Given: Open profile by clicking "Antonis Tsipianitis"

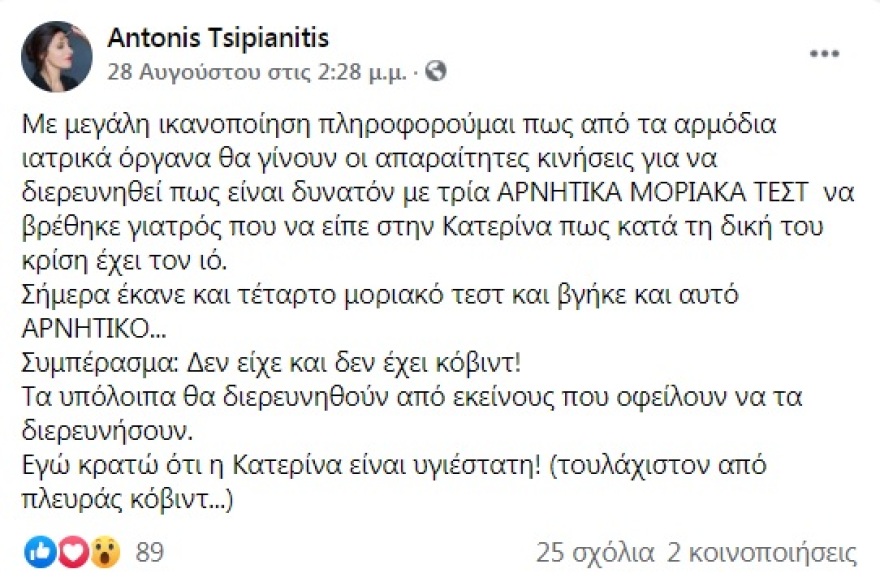Looking at the screenshot, I should [x=220, y=38].
